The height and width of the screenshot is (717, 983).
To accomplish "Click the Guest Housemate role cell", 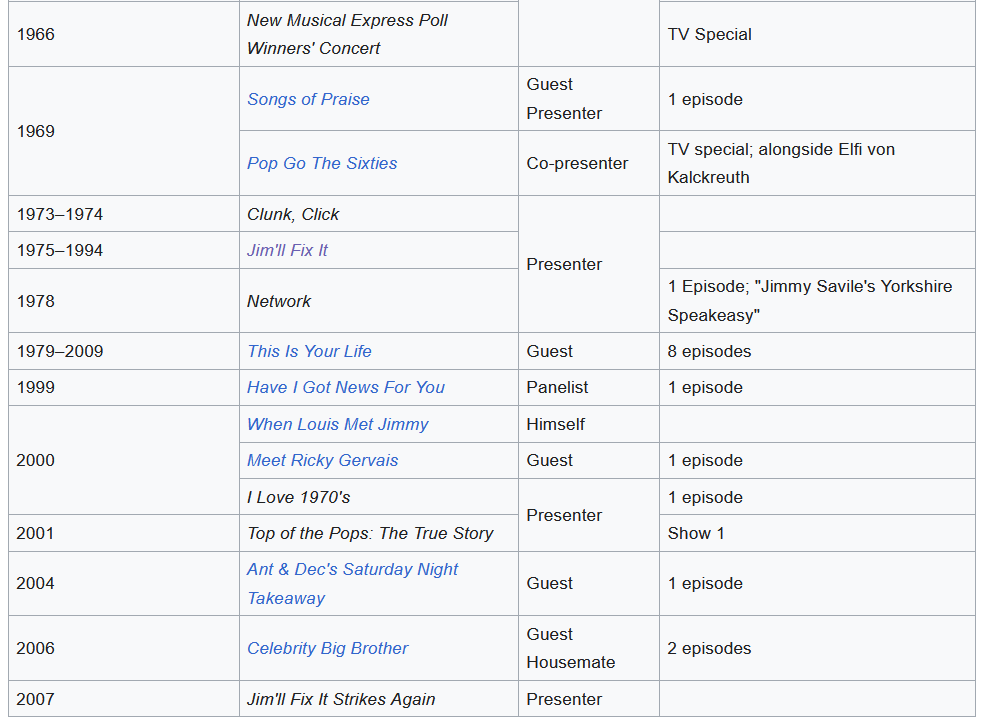I will pyautogui.click(x=589, y=648).
